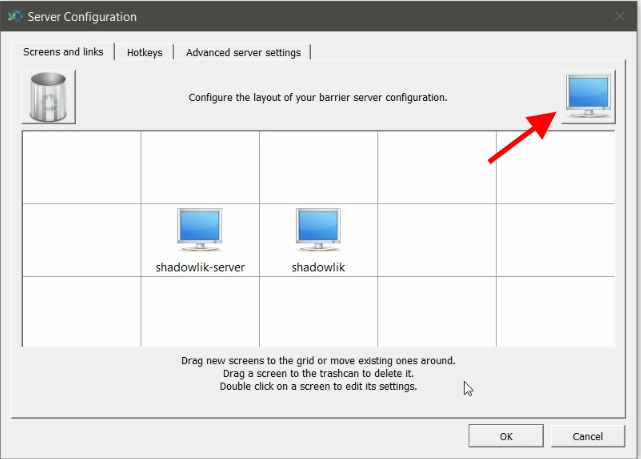Click the "shadowlik-server" label

[200, 267]
